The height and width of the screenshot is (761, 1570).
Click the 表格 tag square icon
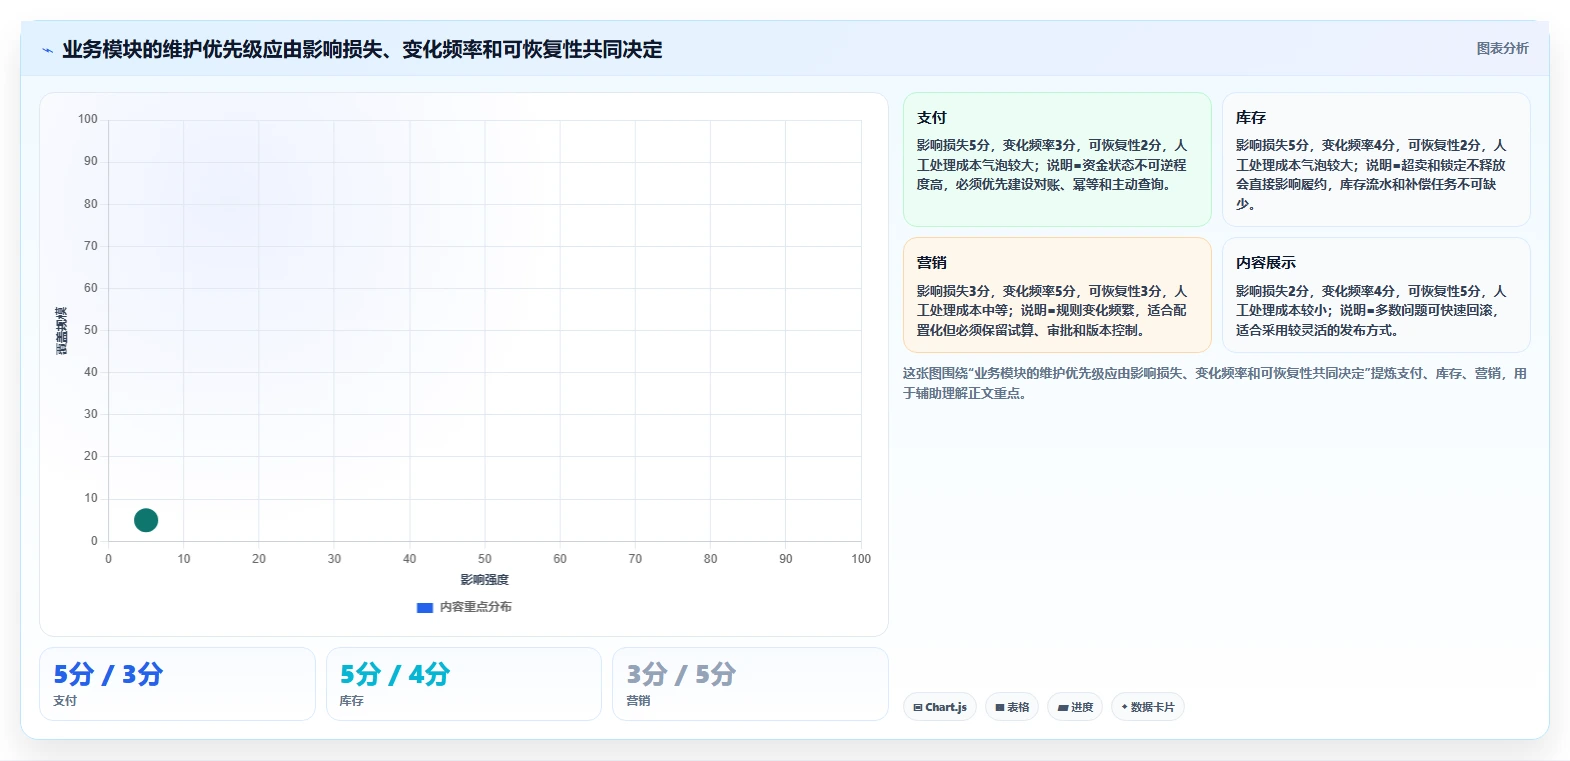[x=1000, y=707]
